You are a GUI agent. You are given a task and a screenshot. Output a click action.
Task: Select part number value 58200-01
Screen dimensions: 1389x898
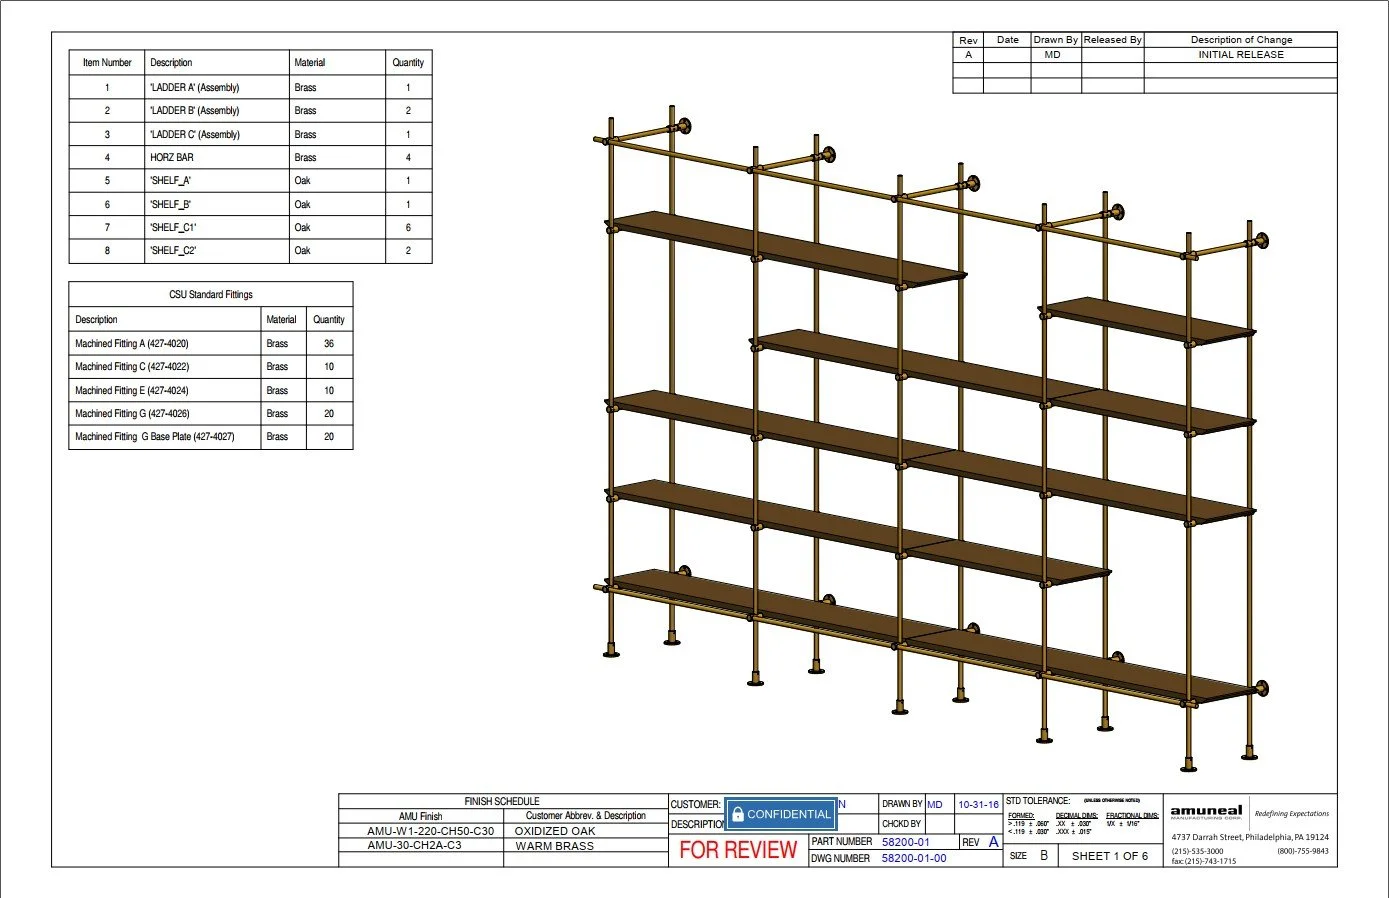point(906,842)
